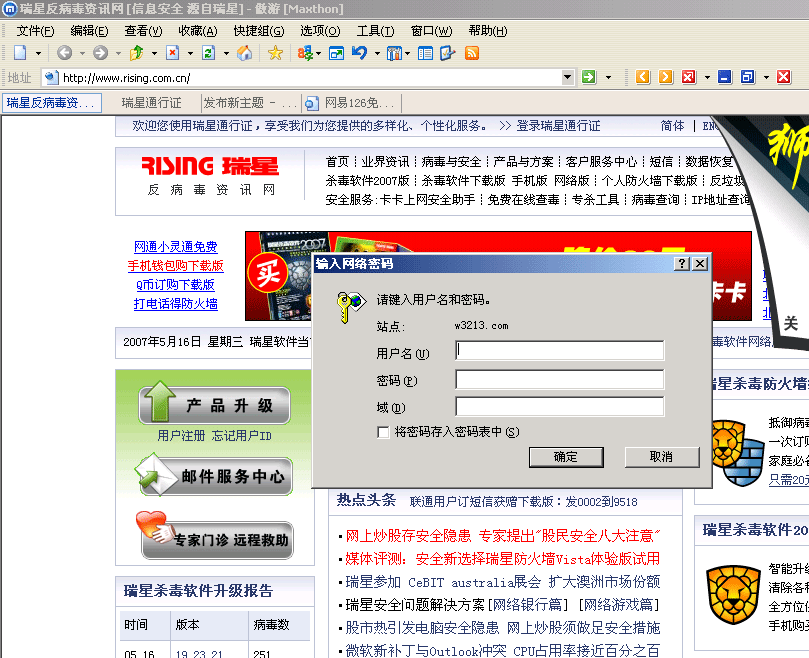Image resolution: width=809 pixels, height=658 pixels.
Task: Click into the 密码 input field
Action: coord(560,379)
